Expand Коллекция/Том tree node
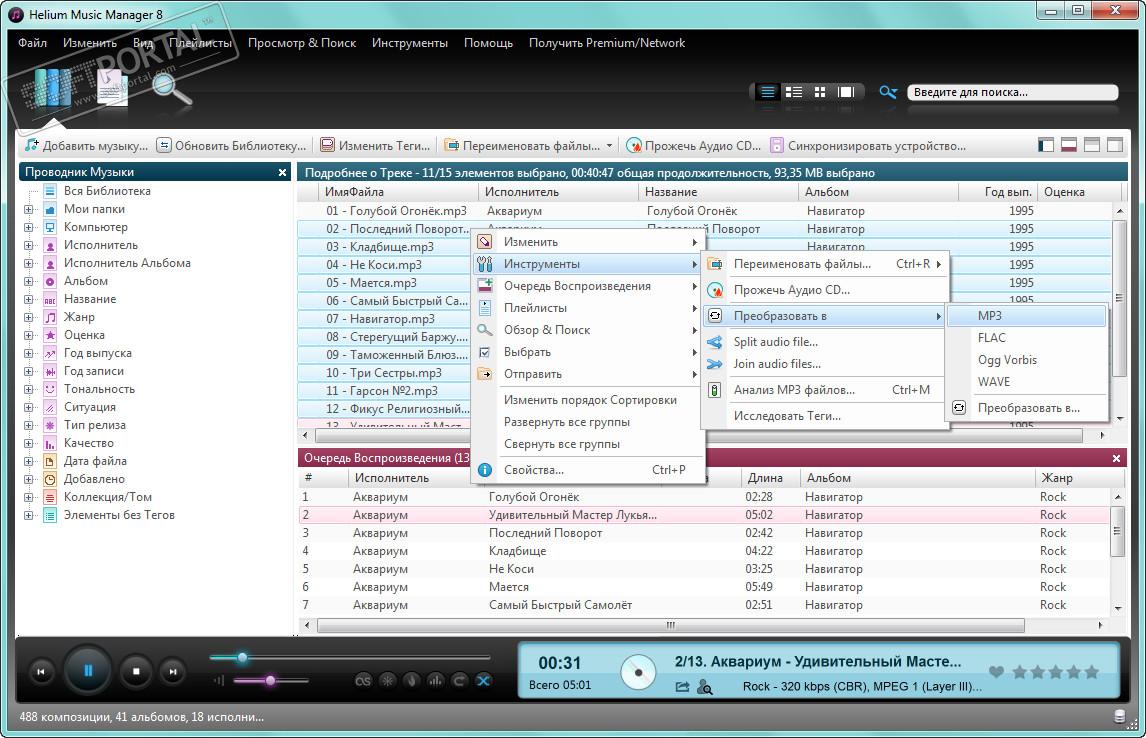 coord(29,498)
